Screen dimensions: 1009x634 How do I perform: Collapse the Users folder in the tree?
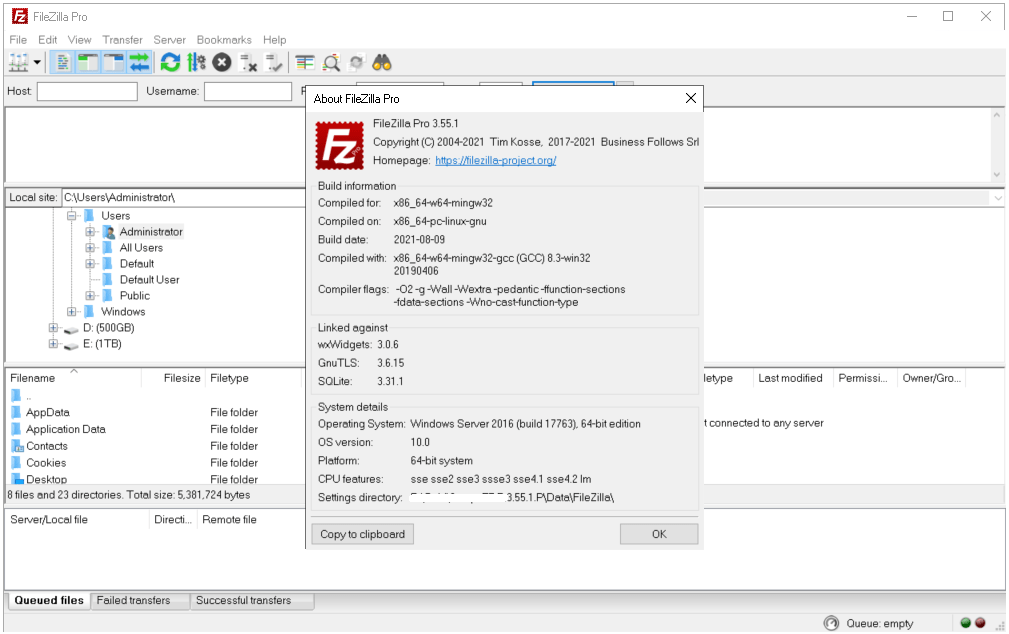pyautogui.click(x=71, y=216)
